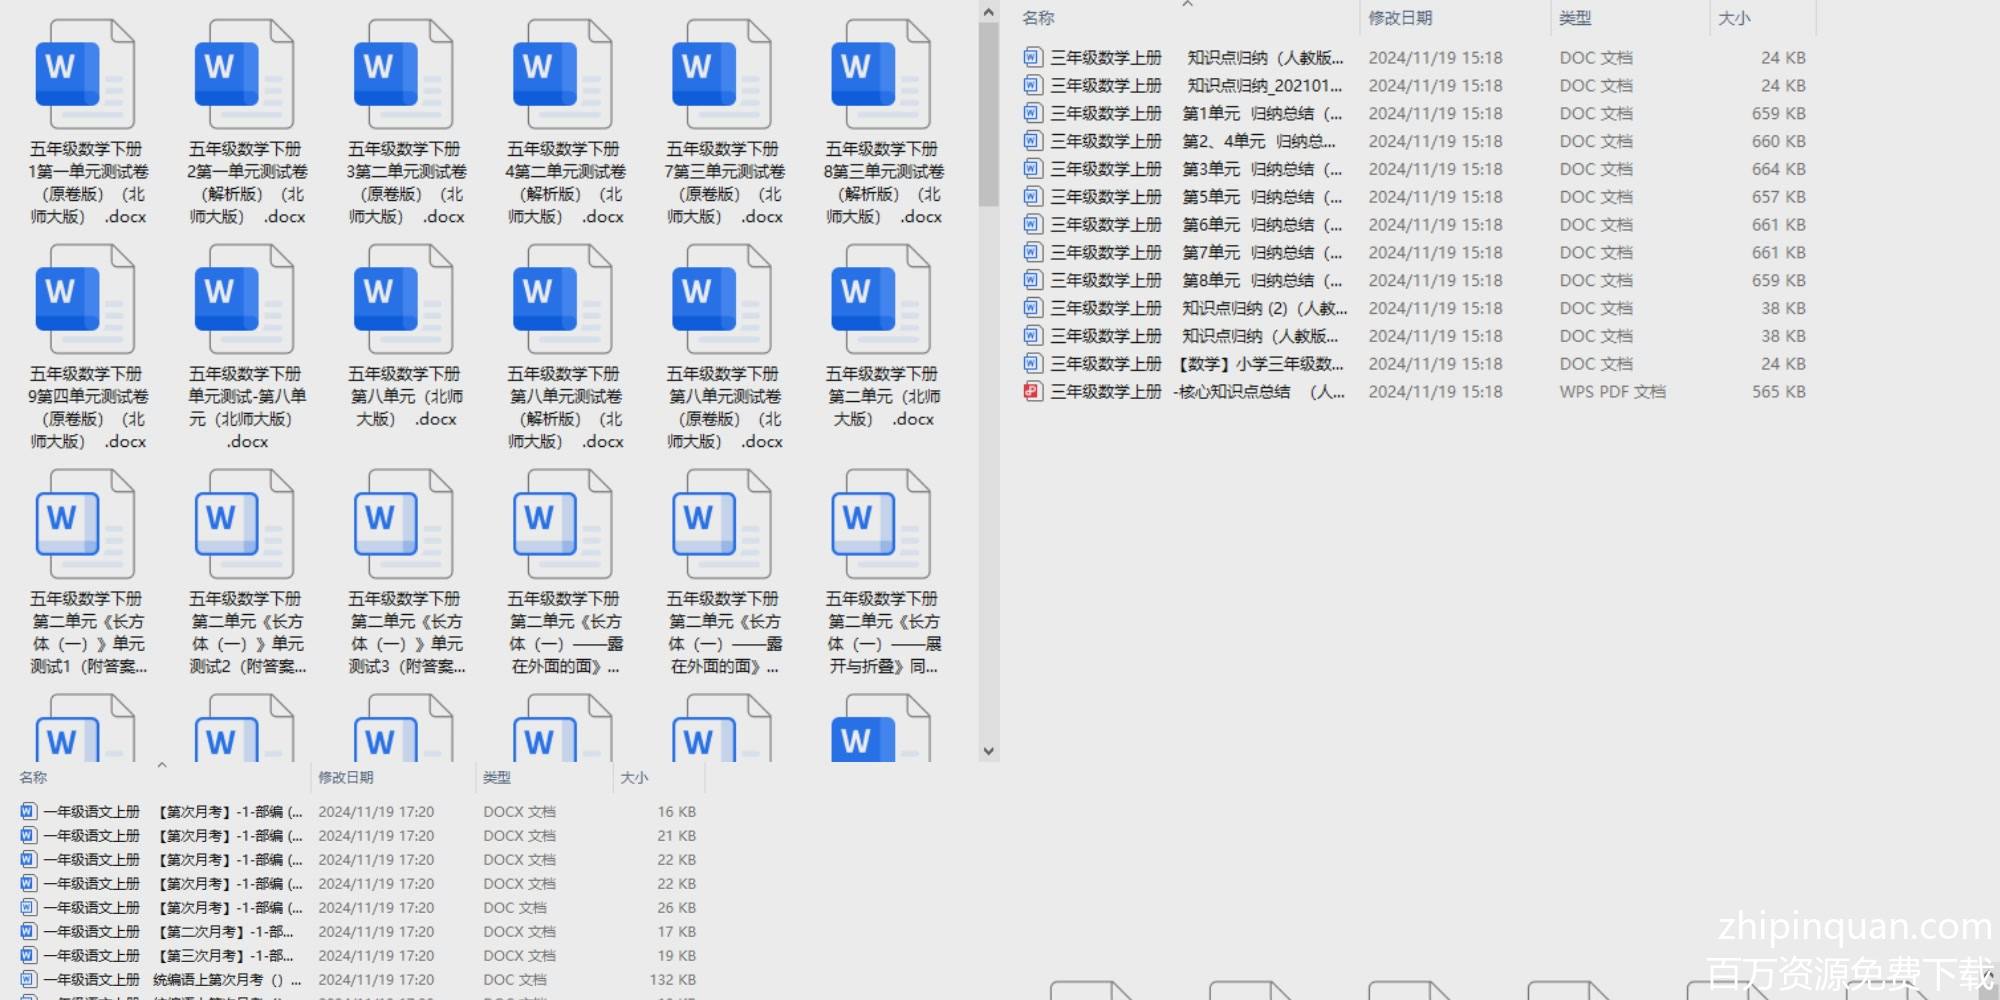Select 单元测试-第八单元 (北师大版) document icon
The height and width of the screenshot is (1000, 2000).
(244, 301)
